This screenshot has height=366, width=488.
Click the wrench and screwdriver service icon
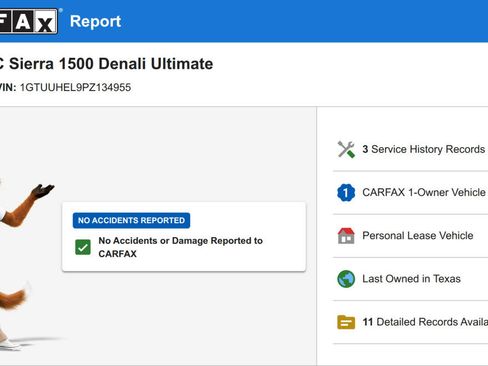pos(346,149)
